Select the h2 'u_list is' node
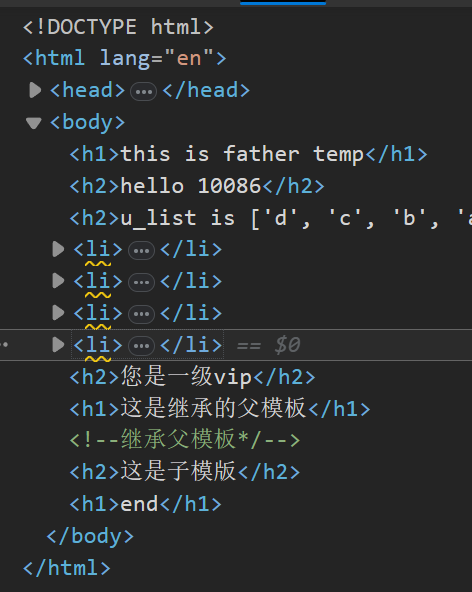 271,218
